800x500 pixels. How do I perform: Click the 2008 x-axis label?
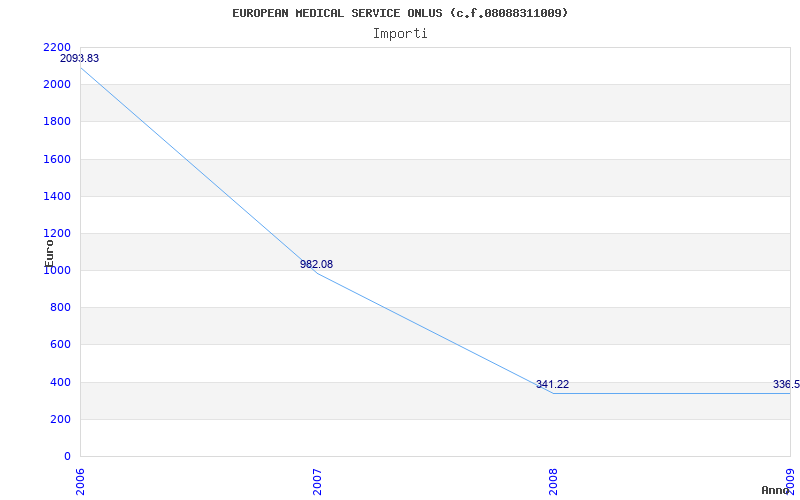coord(554,482)
